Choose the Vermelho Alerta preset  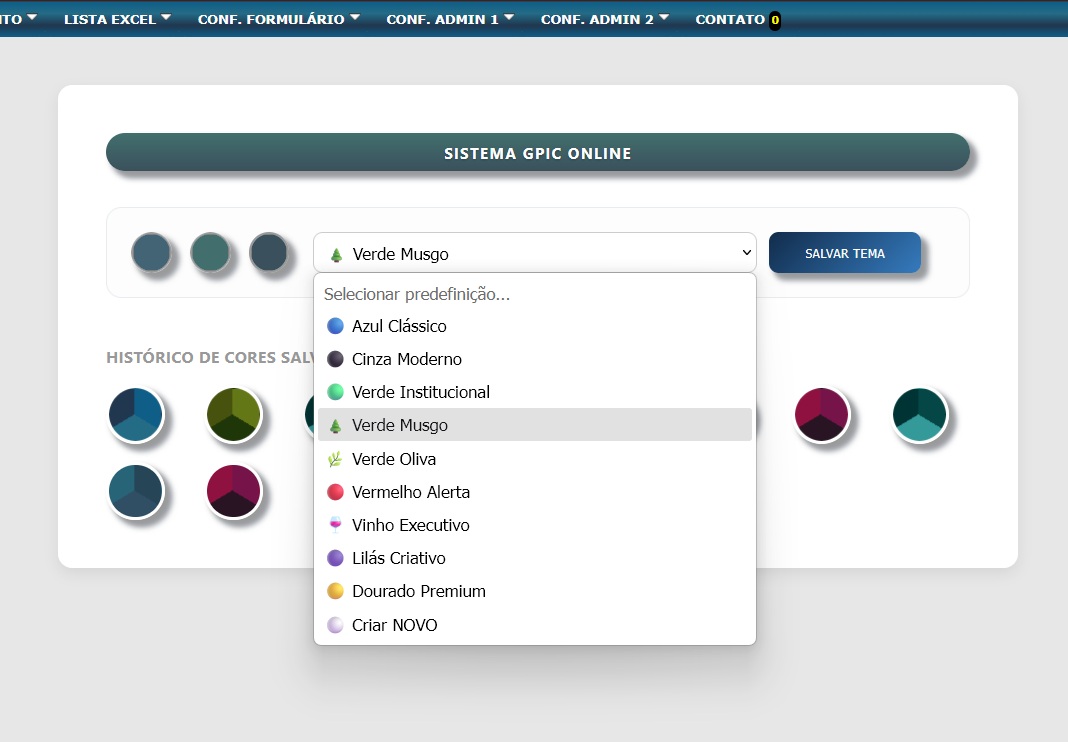pos(410,492)
